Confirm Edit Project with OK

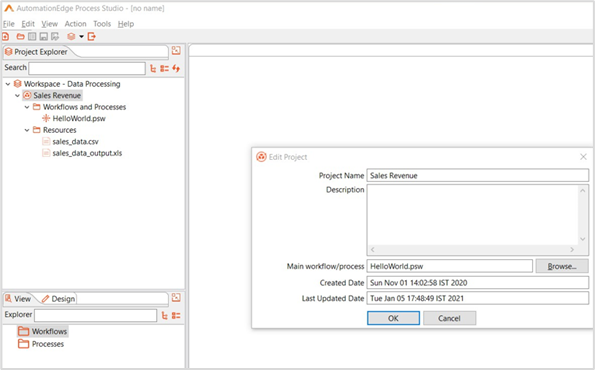pyautogui.click(x=393, y=318)
